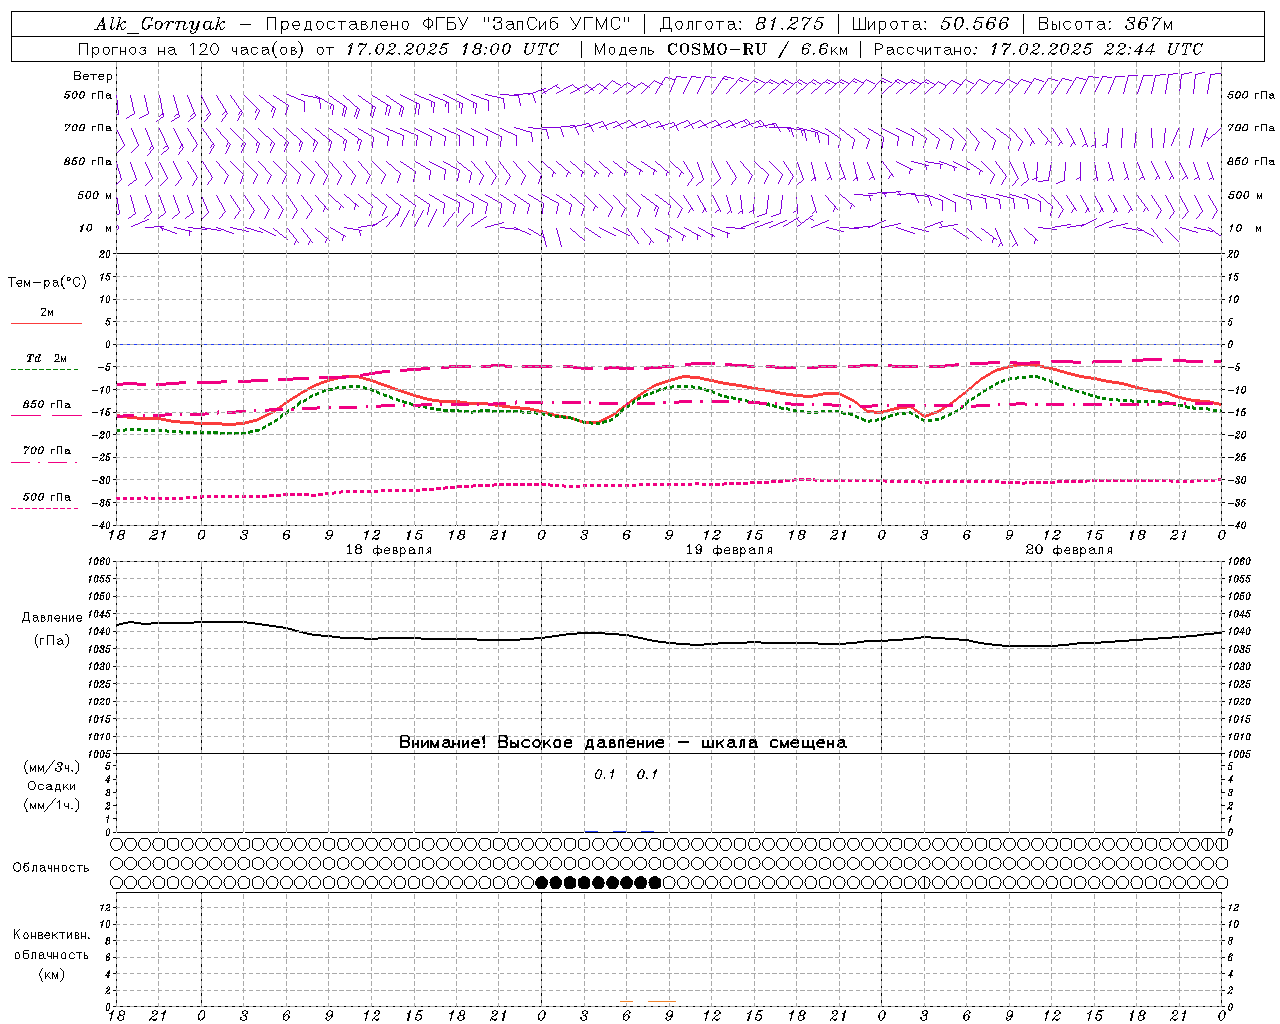Click the (мм/1ч.) precipitation unit label
The image size is (1280, 1024).
point(52,805)
